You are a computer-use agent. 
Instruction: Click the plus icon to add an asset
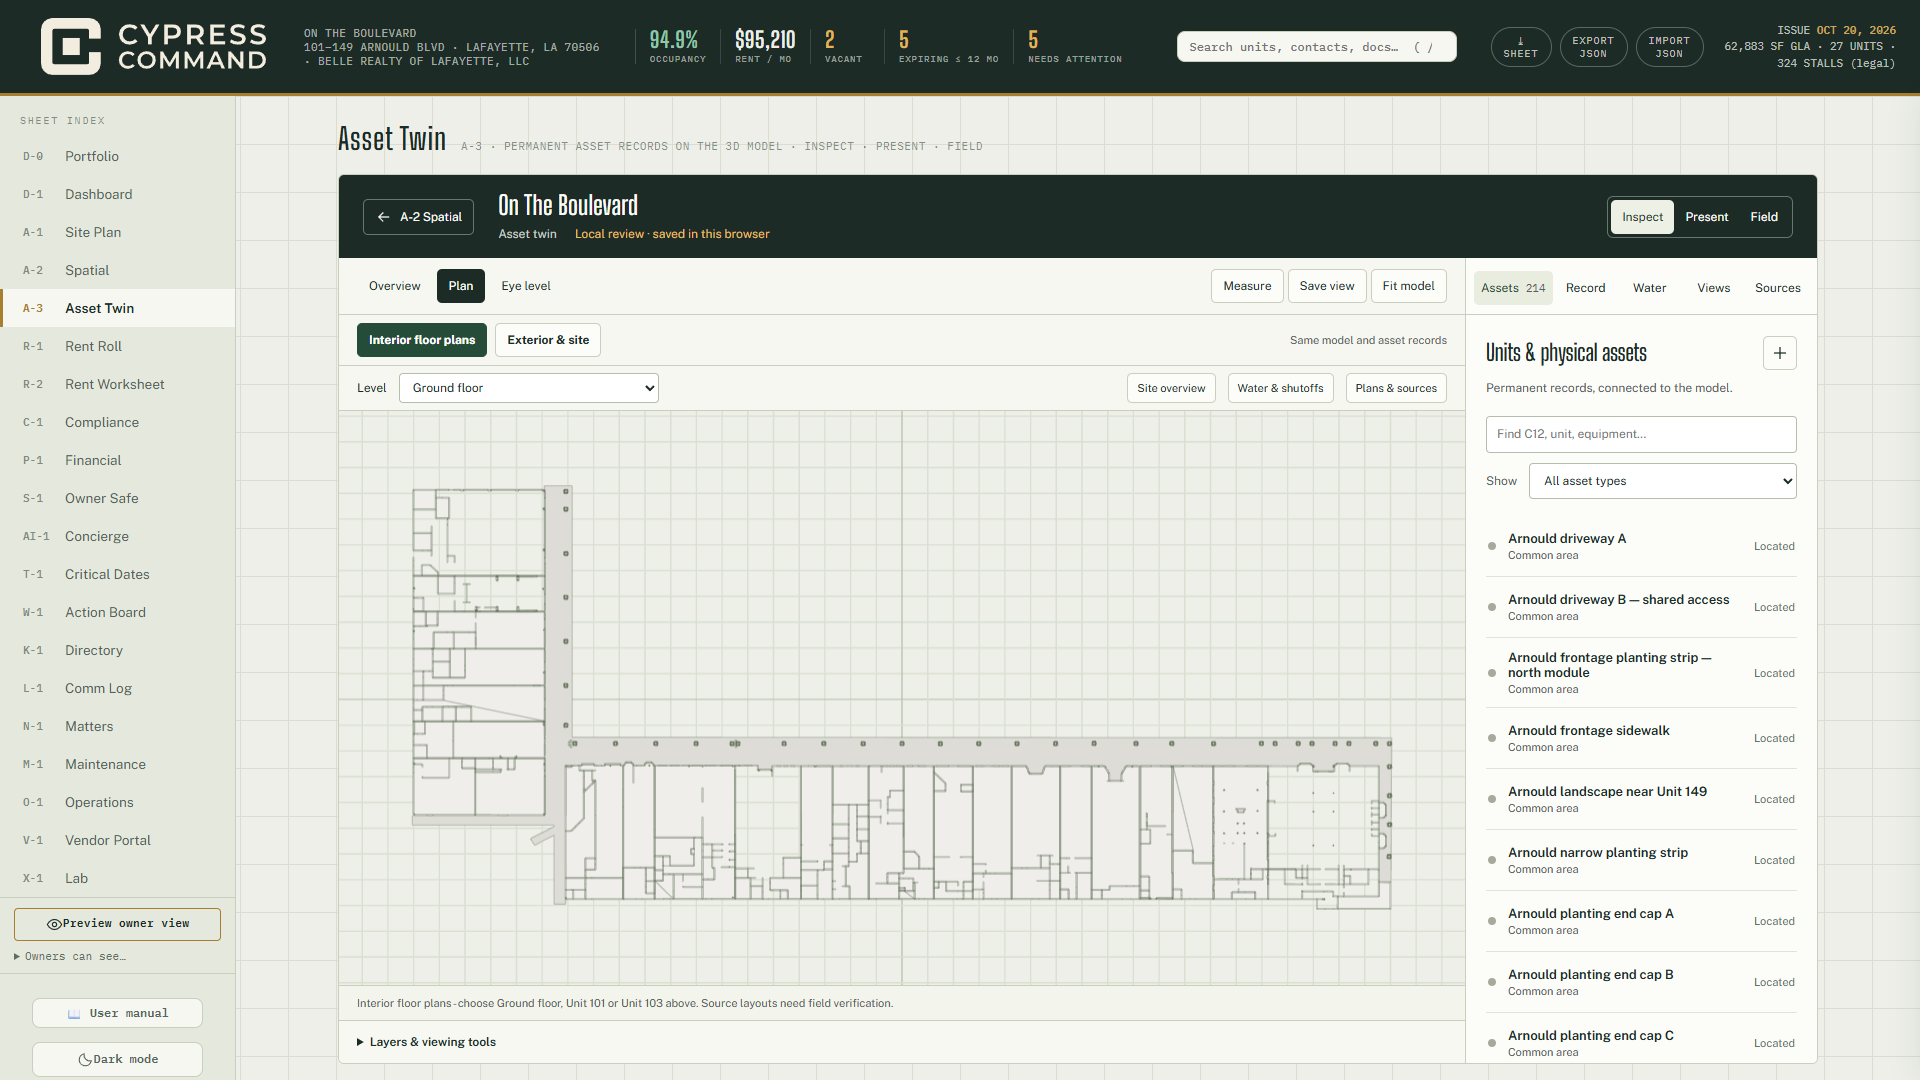(x=1779, y=353)
